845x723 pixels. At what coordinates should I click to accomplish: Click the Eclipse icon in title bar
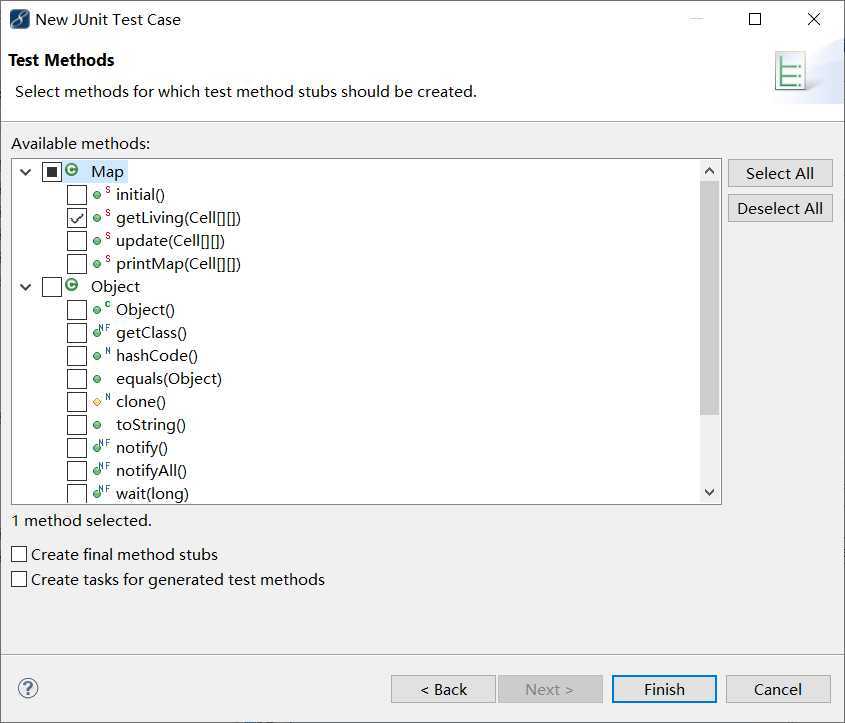20,19
